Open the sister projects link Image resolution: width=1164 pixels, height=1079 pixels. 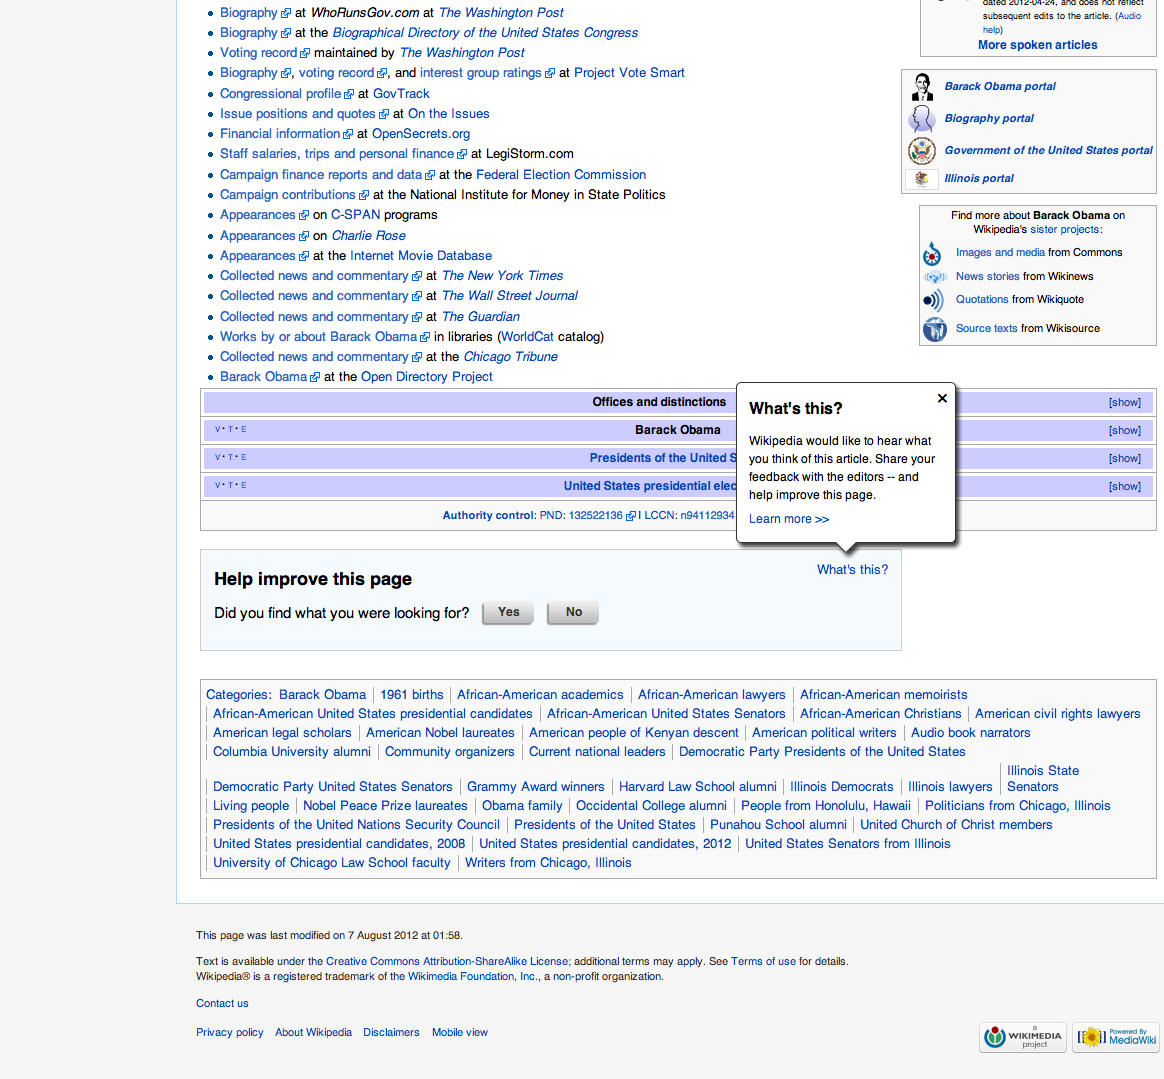(1065, 229)
